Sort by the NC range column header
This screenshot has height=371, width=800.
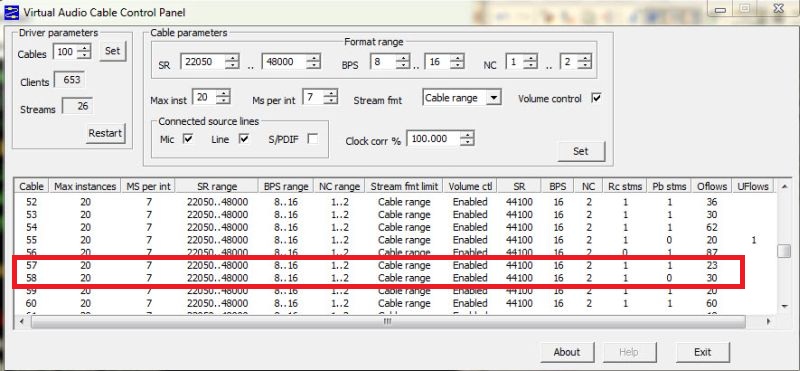click(339, 186)
